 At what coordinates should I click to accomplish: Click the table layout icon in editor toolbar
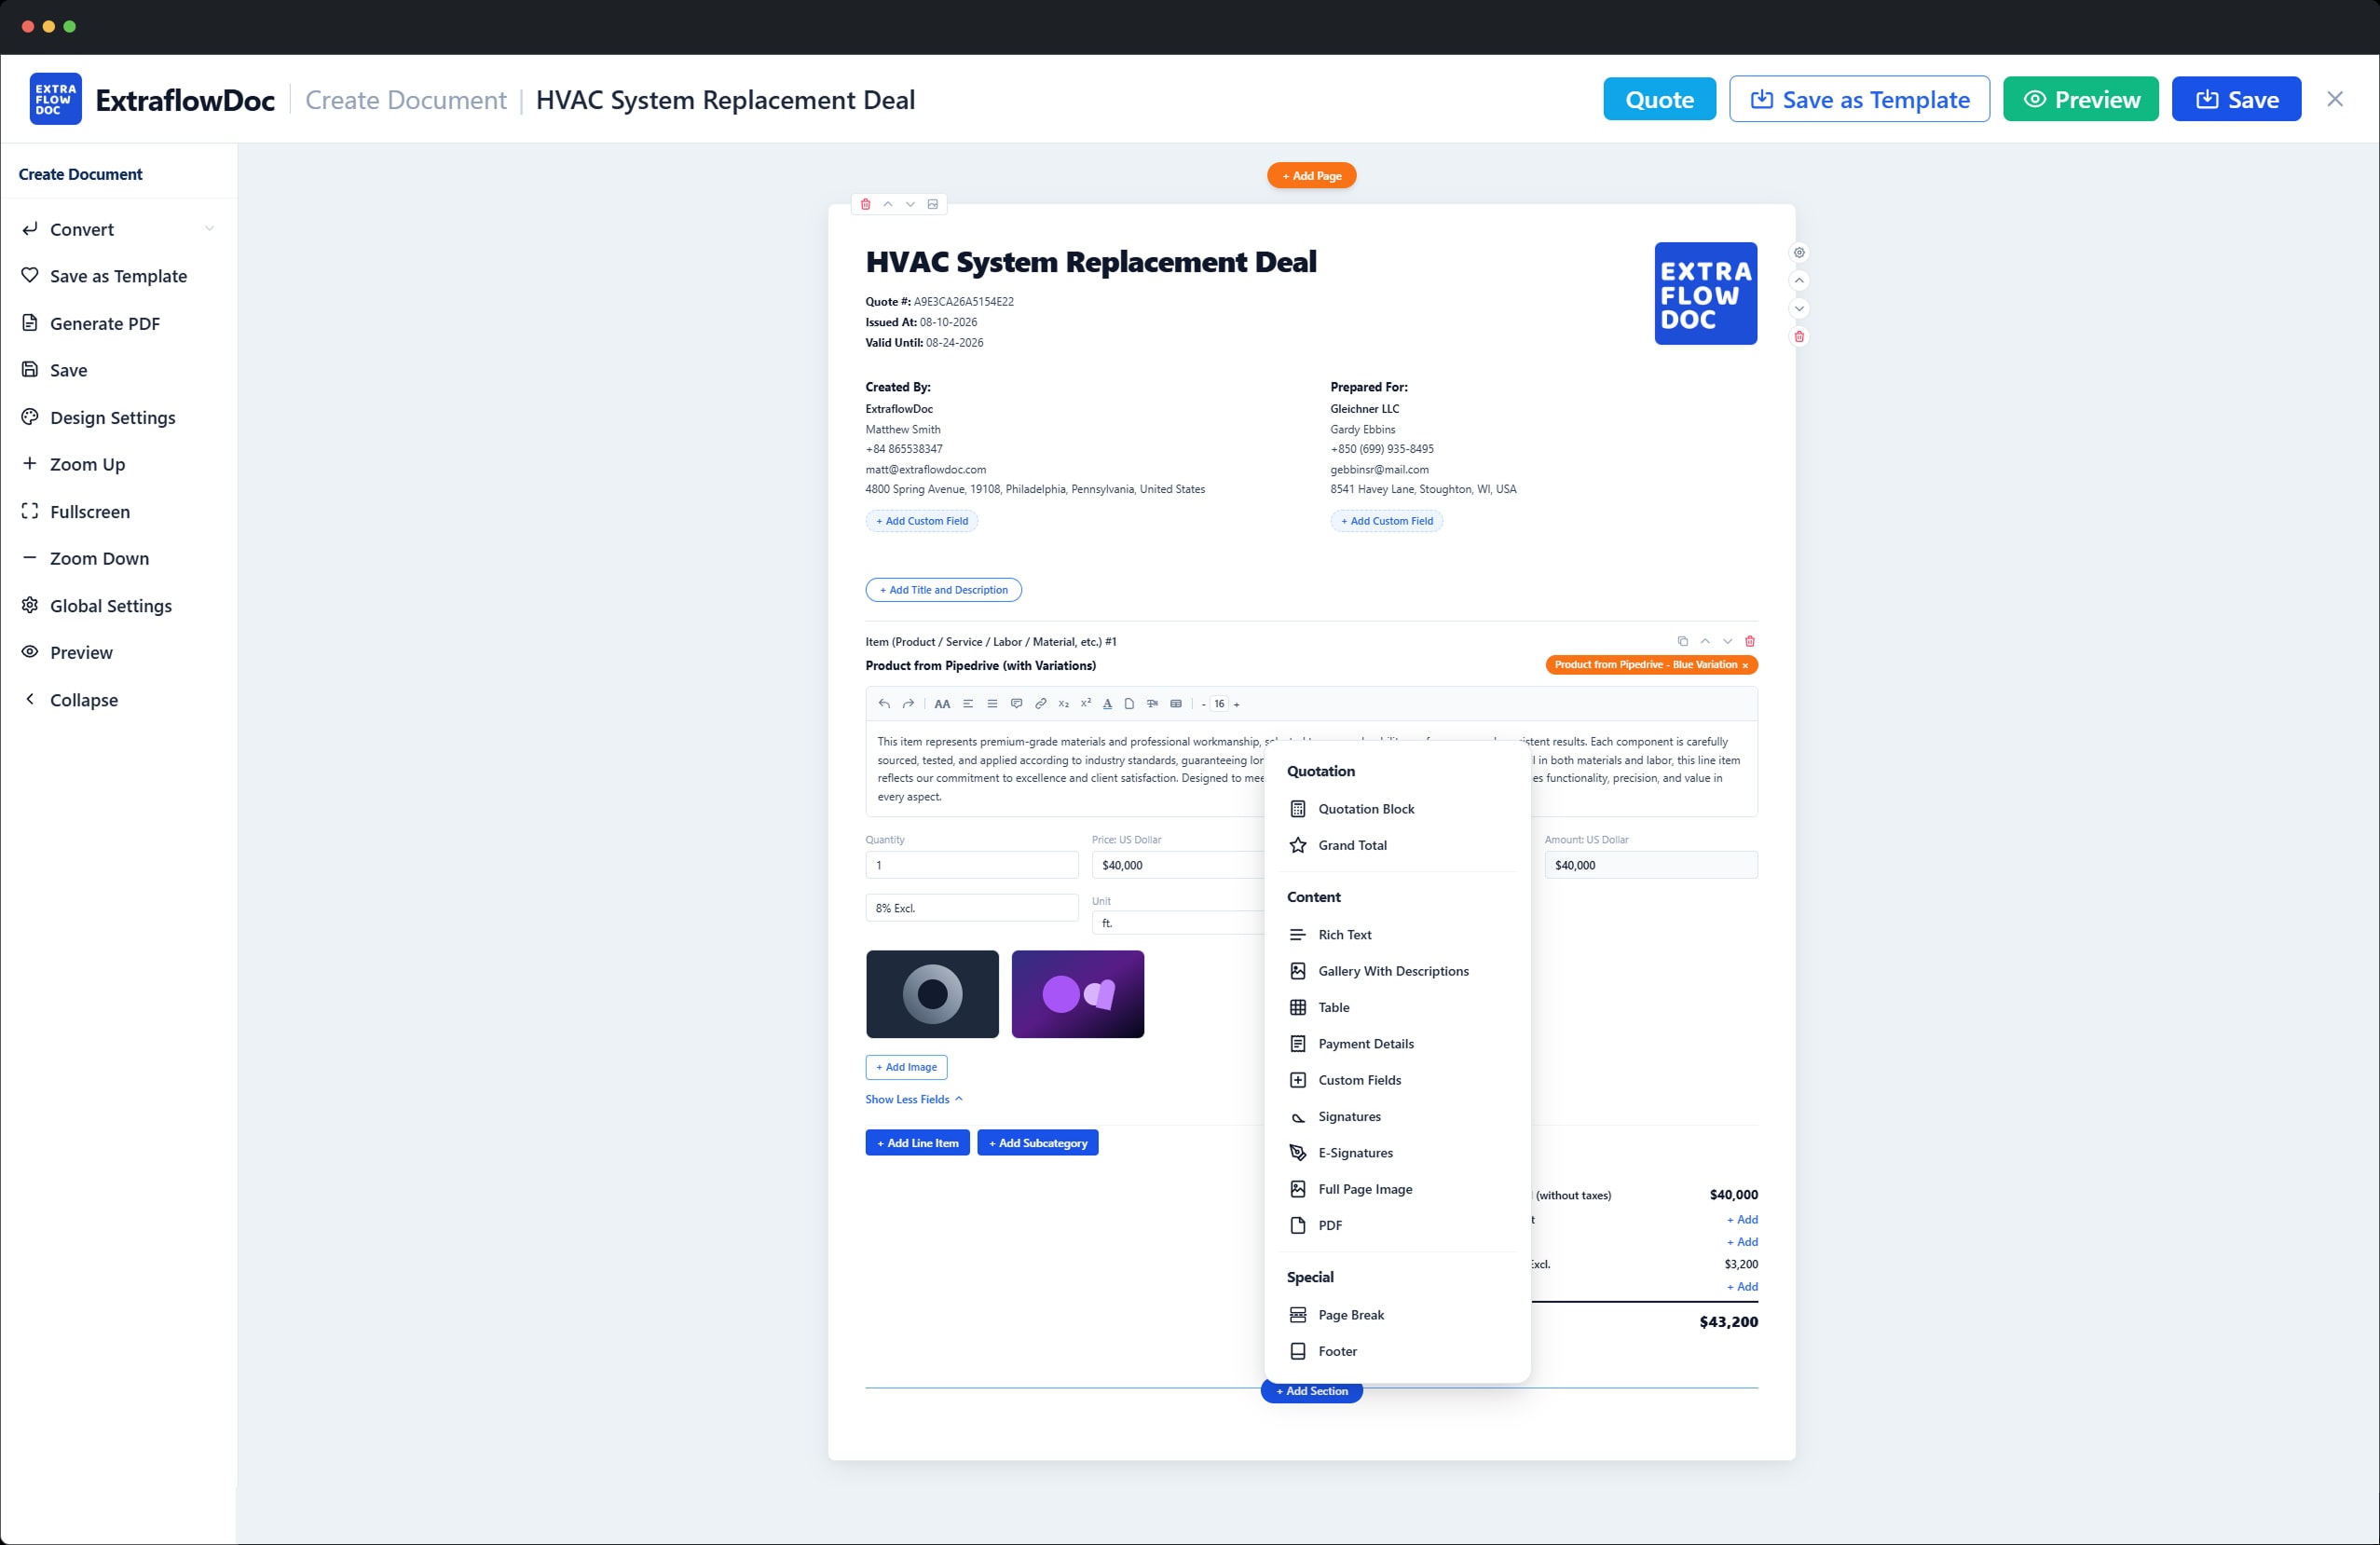1176,704
